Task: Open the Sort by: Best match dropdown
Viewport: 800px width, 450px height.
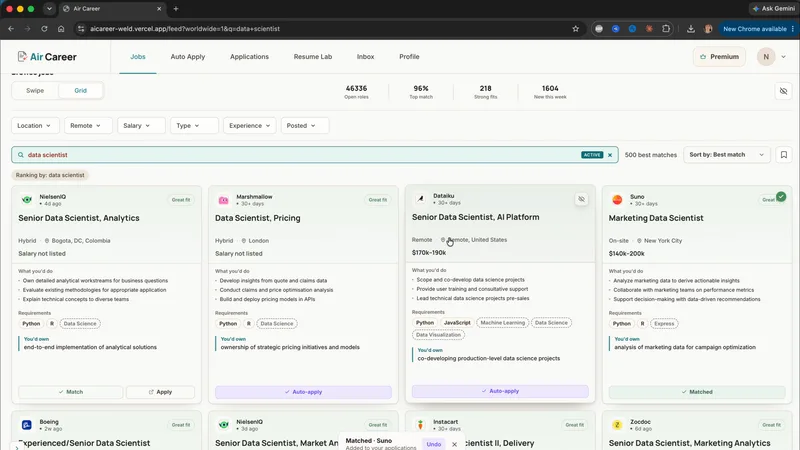Action: [x=726, y=155]
